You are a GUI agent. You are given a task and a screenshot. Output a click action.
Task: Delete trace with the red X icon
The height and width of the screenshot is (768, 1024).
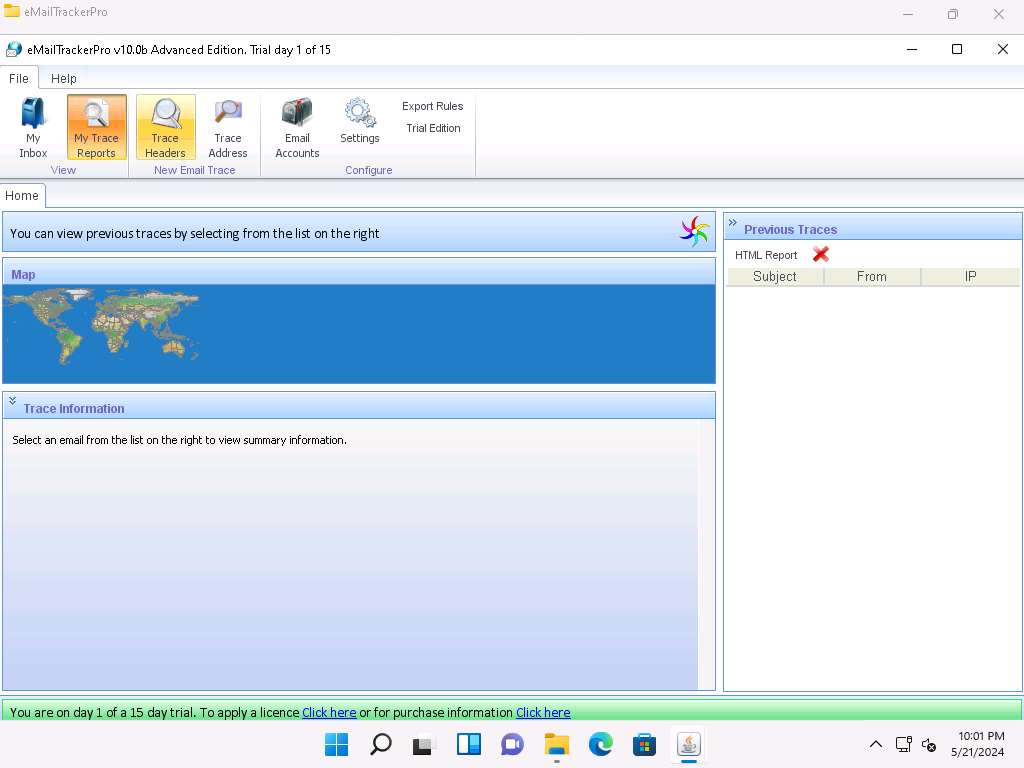tap(821, 255)
